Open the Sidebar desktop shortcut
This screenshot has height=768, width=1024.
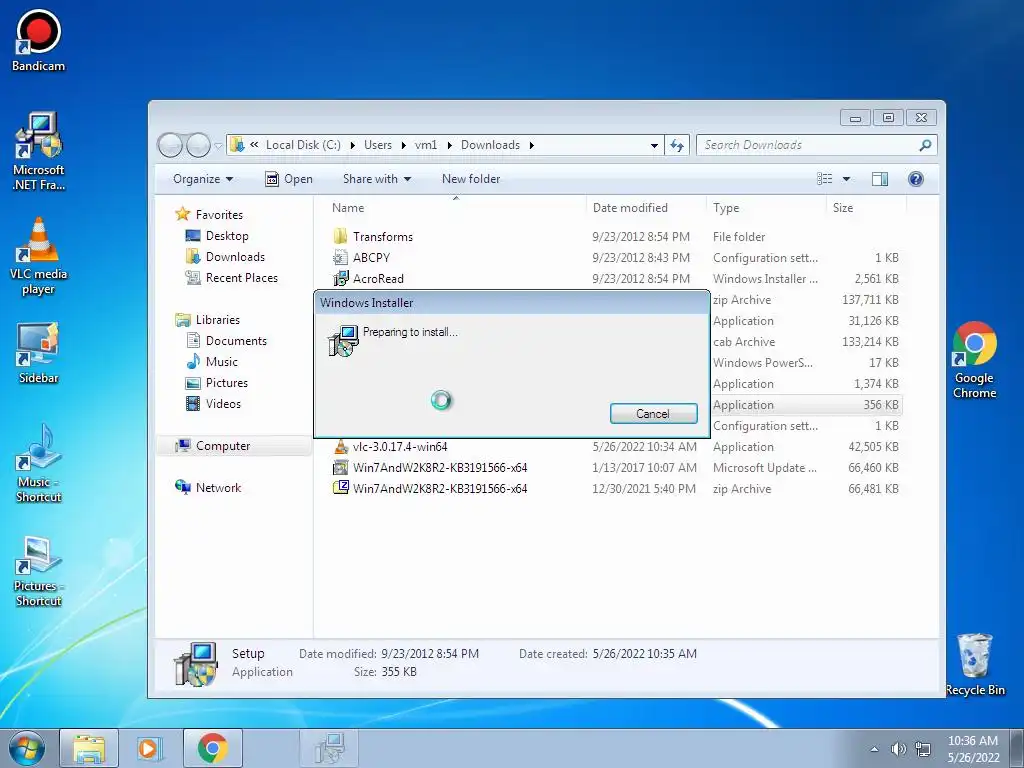pyautogui.click(x=38, y=353)
